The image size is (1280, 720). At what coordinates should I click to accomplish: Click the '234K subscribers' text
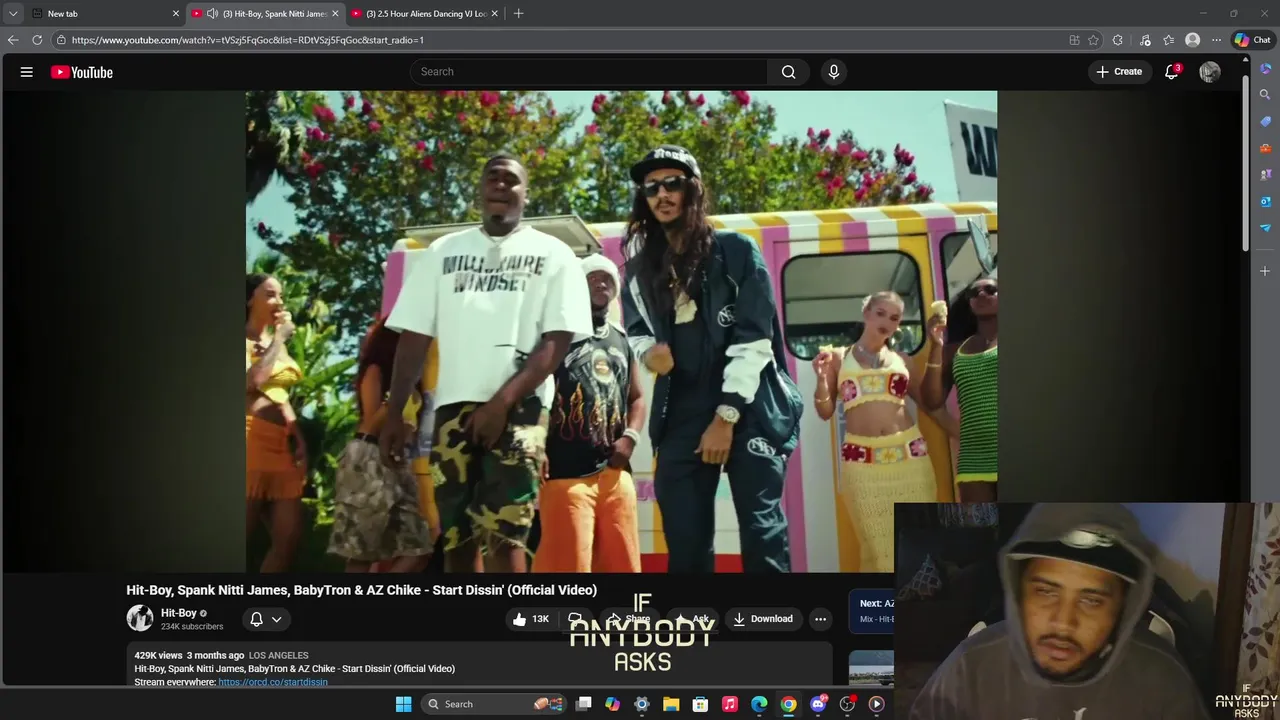pos(192,627)
